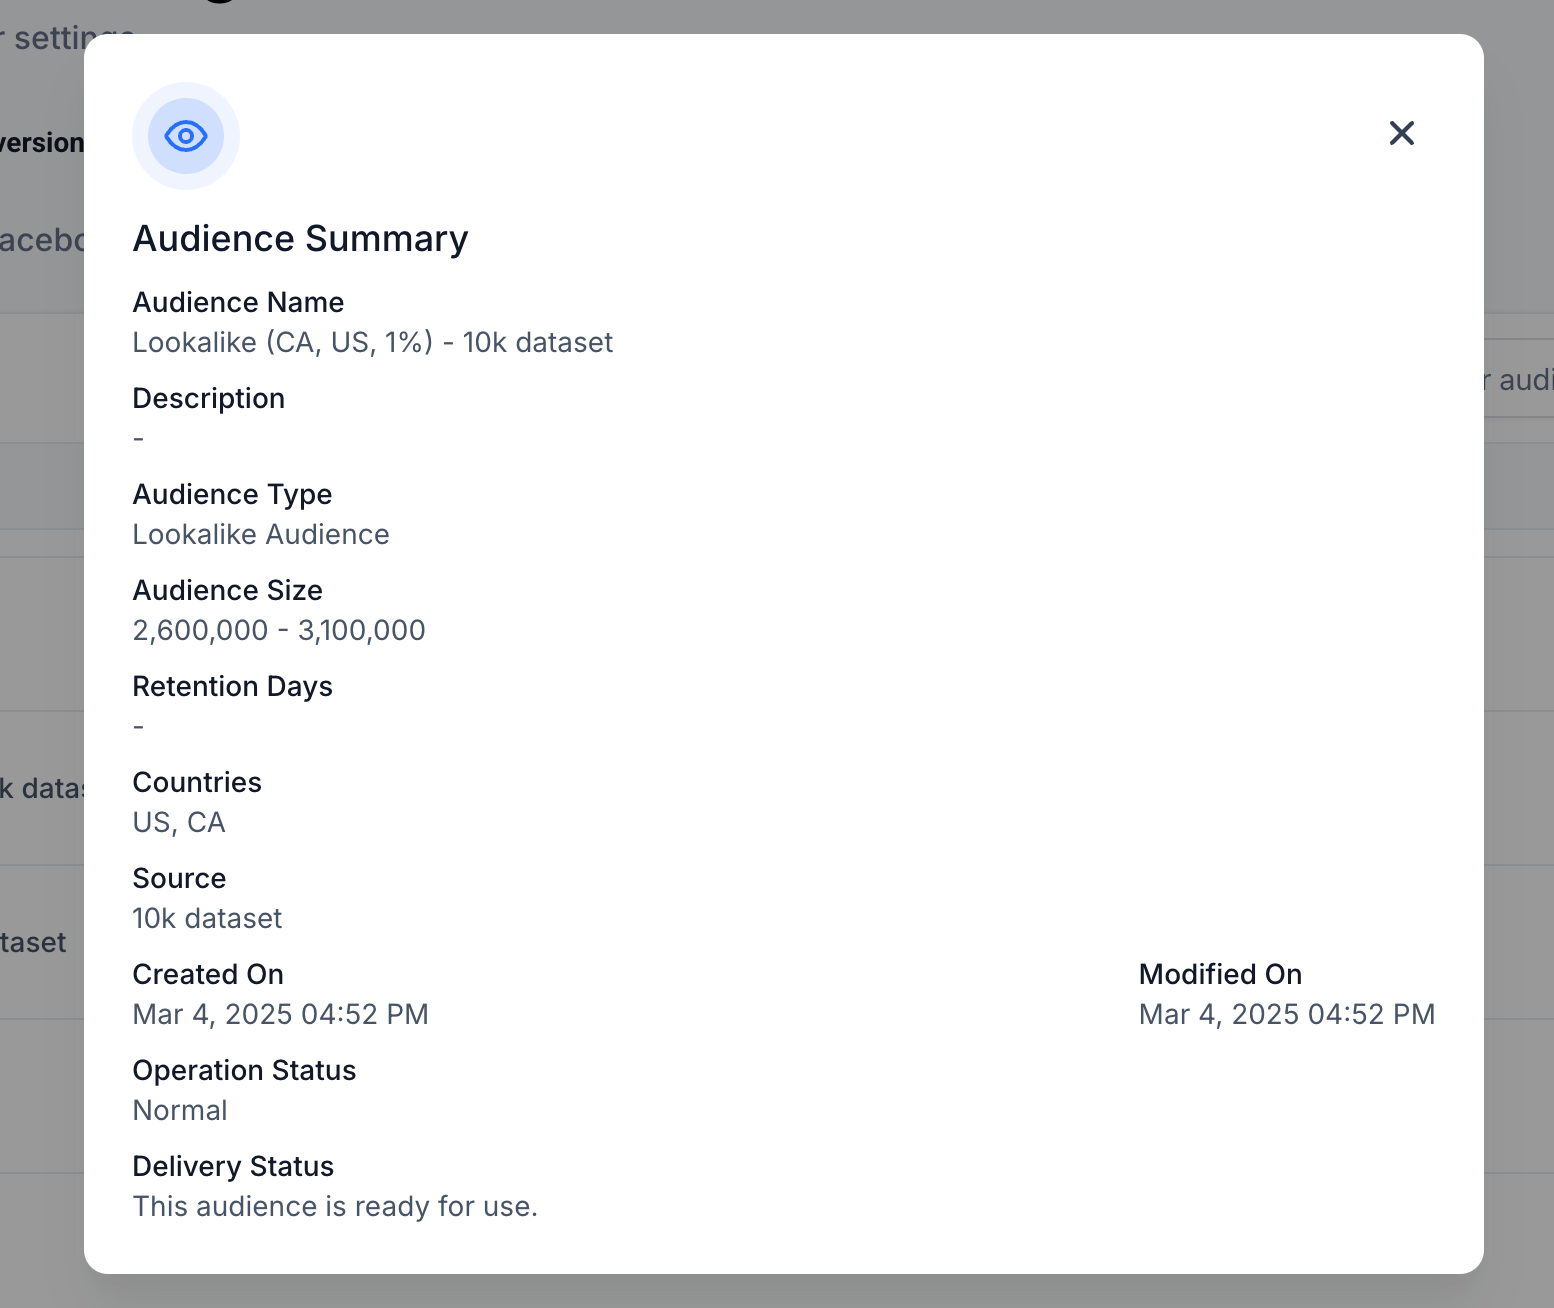Click the Audience Size label

tap(227, 590)
